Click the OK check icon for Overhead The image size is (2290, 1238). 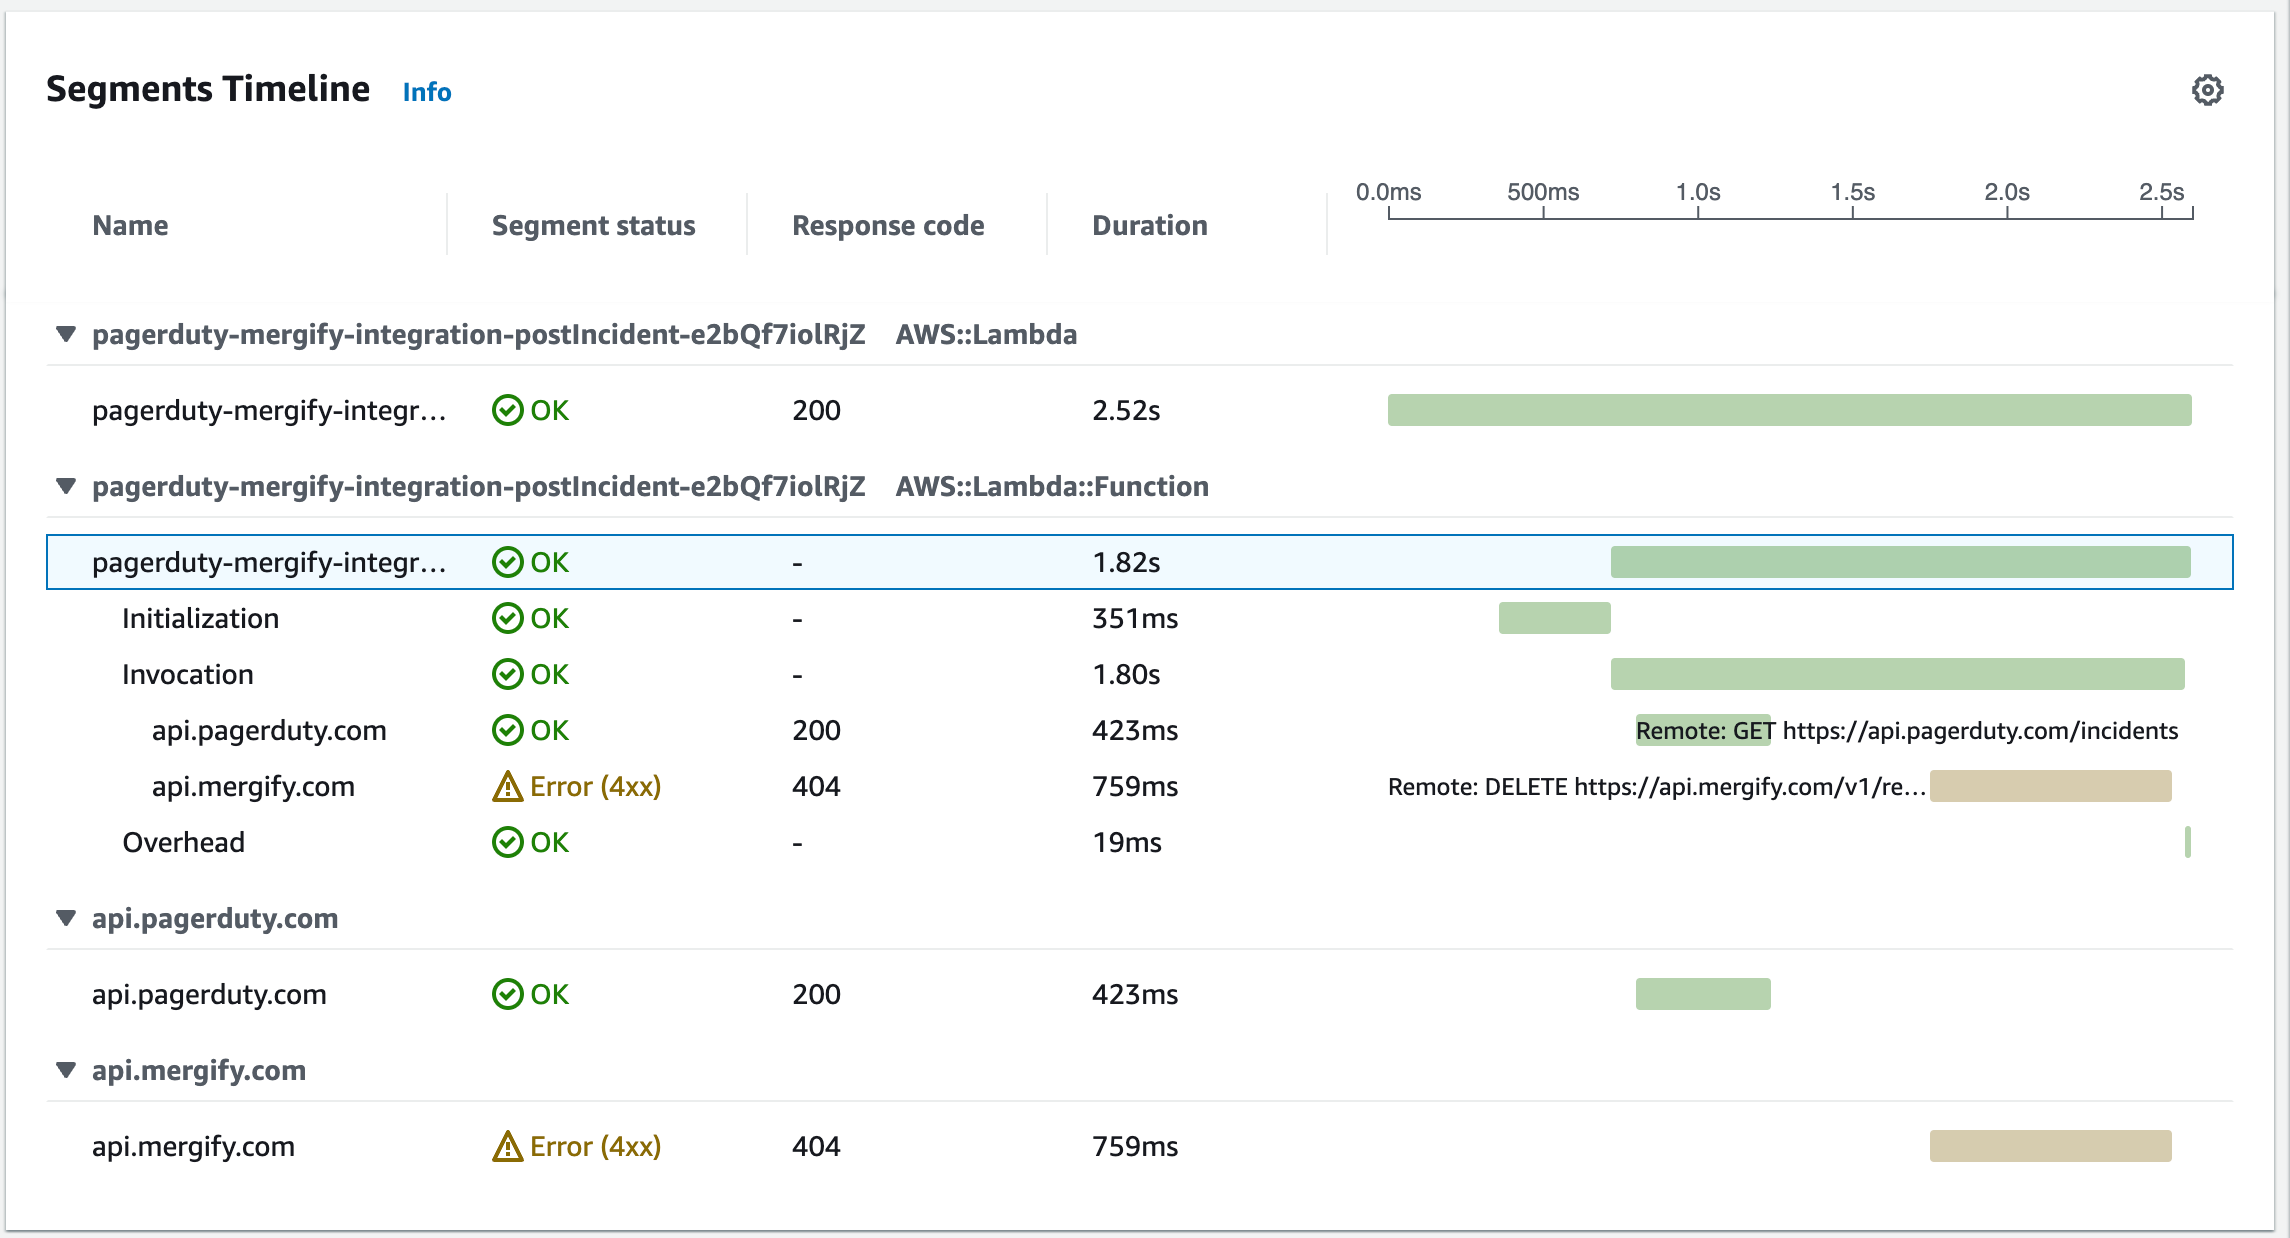tap(507, 842)
